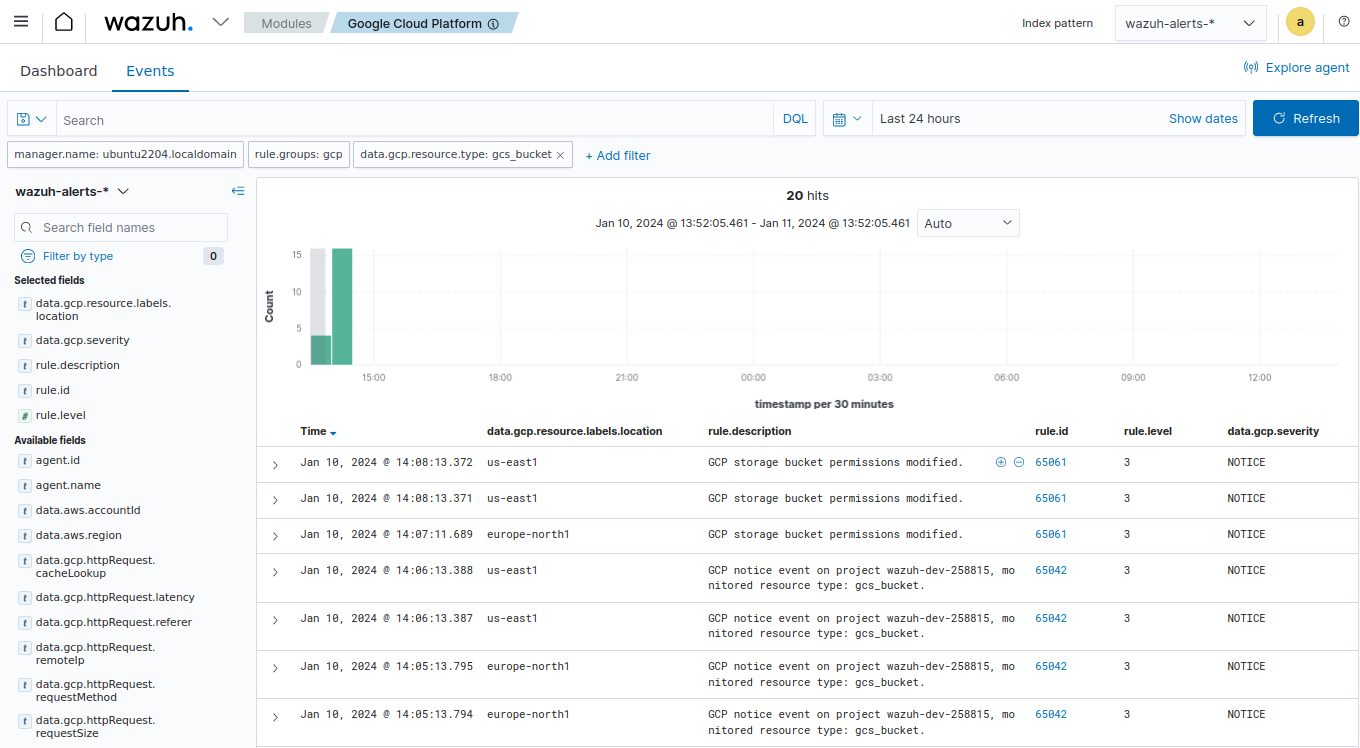This screenshot has height=748, width=1360.
Task: Expand the 14:08:13.371 event row
Action: tap(275, 501)
